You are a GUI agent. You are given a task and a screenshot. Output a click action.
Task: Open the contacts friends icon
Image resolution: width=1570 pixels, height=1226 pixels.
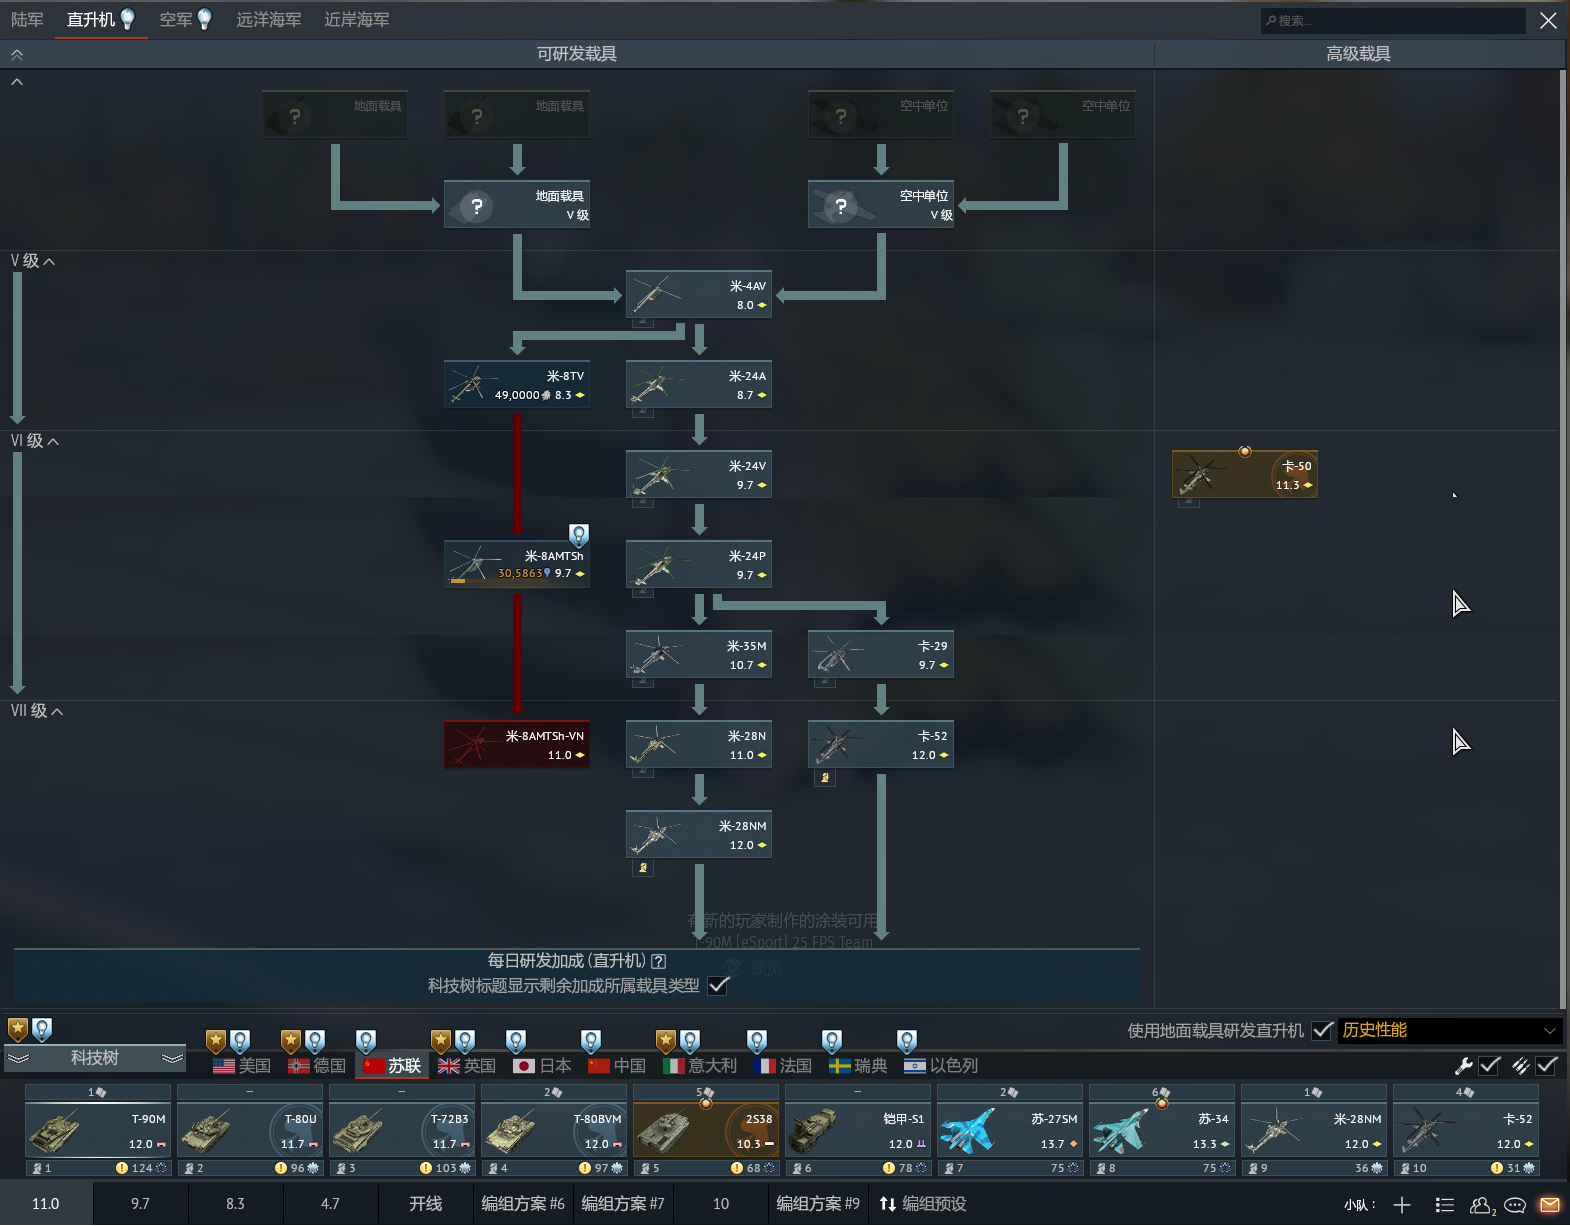point(1481,1205)
